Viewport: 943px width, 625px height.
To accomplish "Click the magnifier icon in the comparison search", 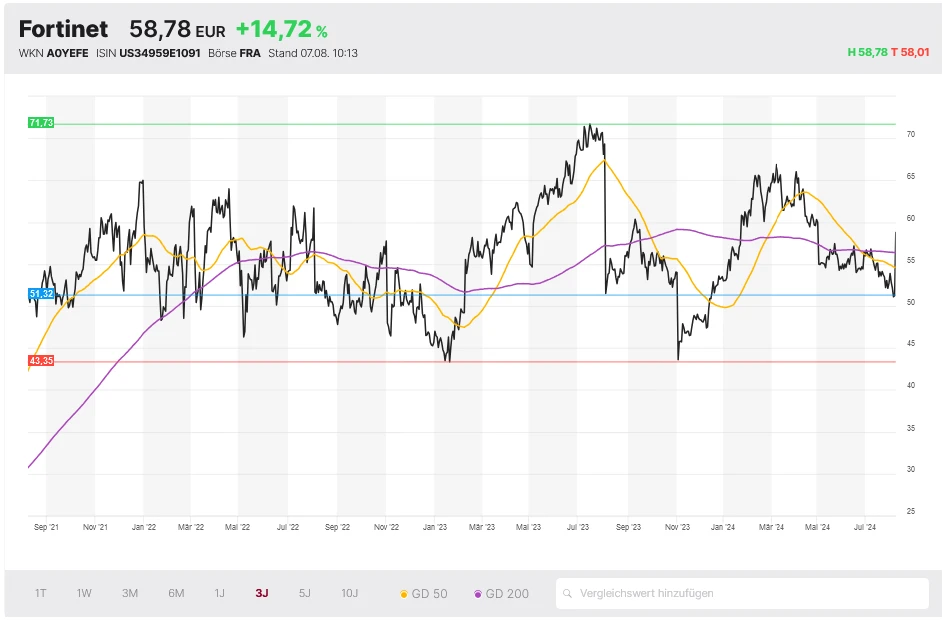I will coord(569,593).
